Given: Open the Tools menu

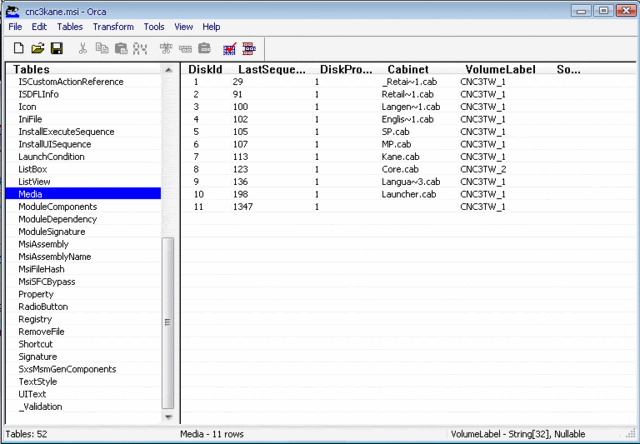Looking at the screenshot, I should pyautogui.click(x=154, y=27).
